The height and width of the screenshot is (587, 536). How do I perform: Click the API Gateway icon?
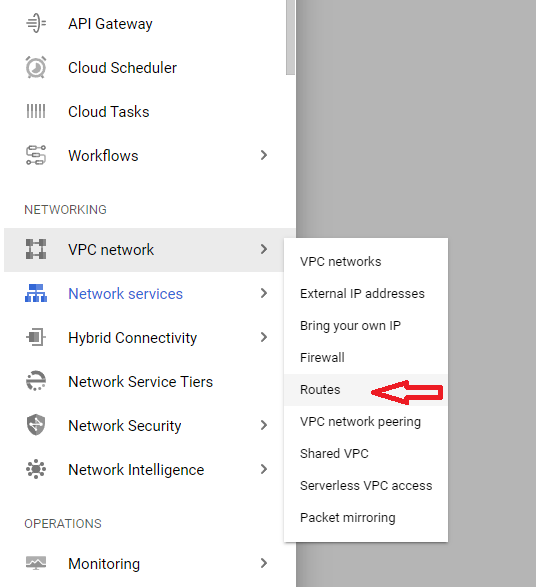tap(36, 23)
